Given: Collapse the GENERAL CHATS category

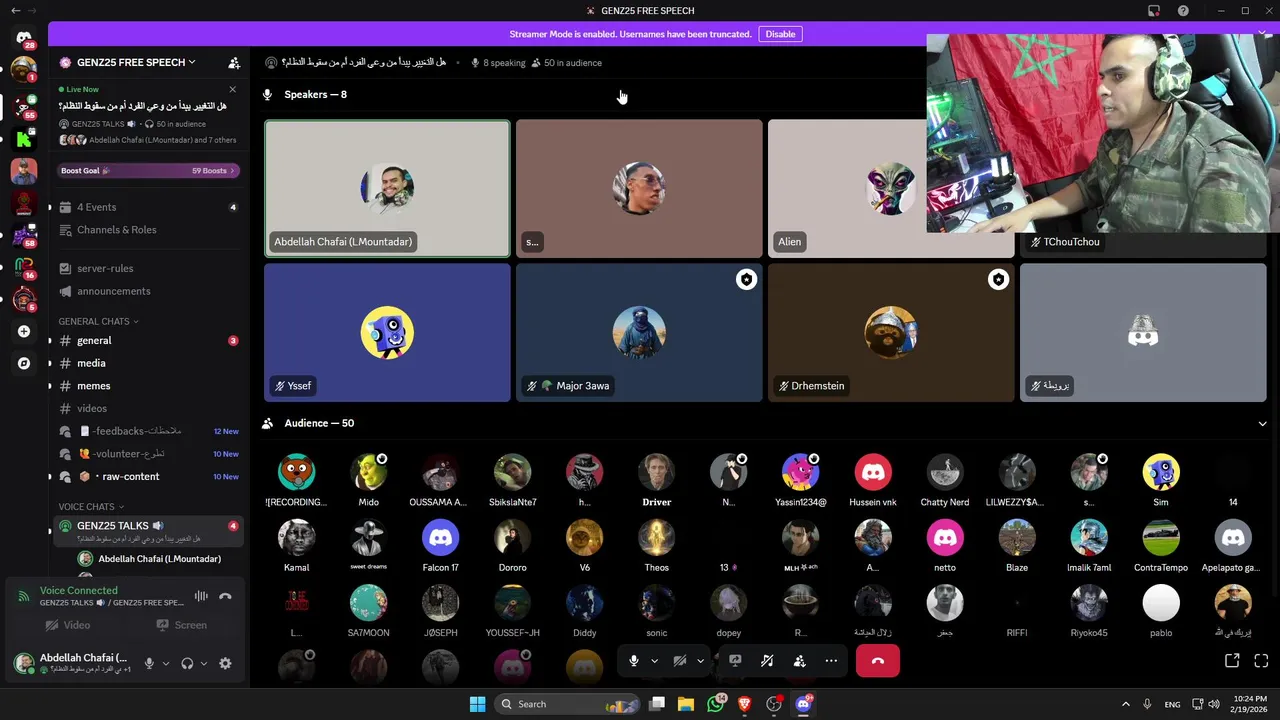Looking at the screenshot, I should click(98, 321).
